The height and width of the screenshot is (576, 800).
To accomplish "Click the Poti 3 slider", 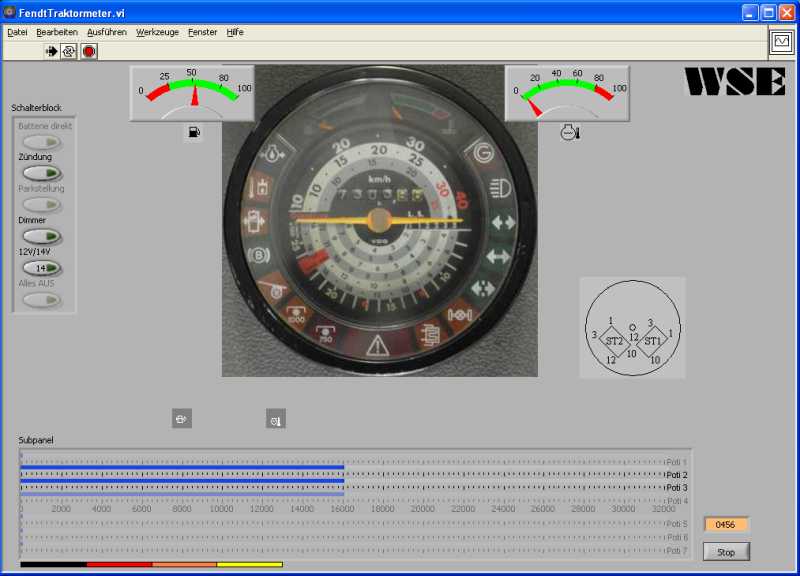I will pyautogui.click(x=342, y=486).
